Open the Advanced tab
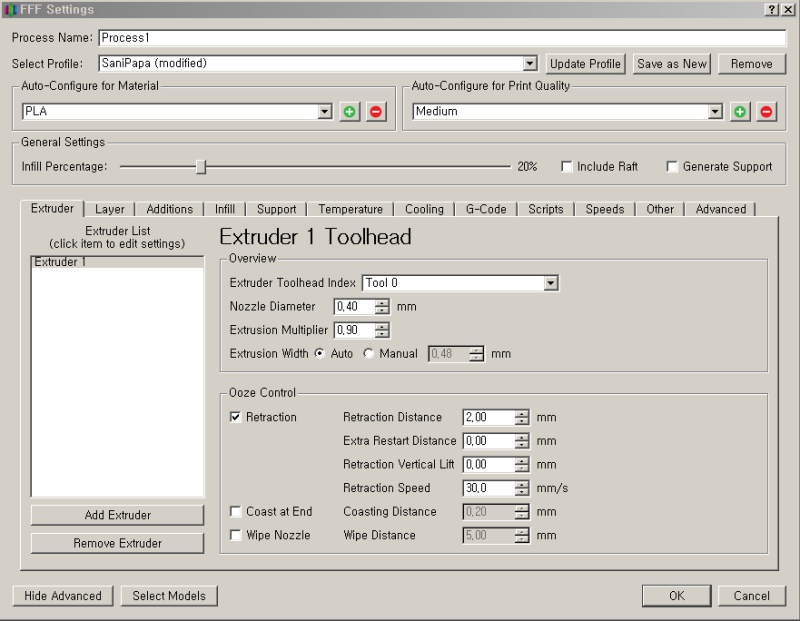The width and height of the screenshot is (800, 621). (720, 209)
